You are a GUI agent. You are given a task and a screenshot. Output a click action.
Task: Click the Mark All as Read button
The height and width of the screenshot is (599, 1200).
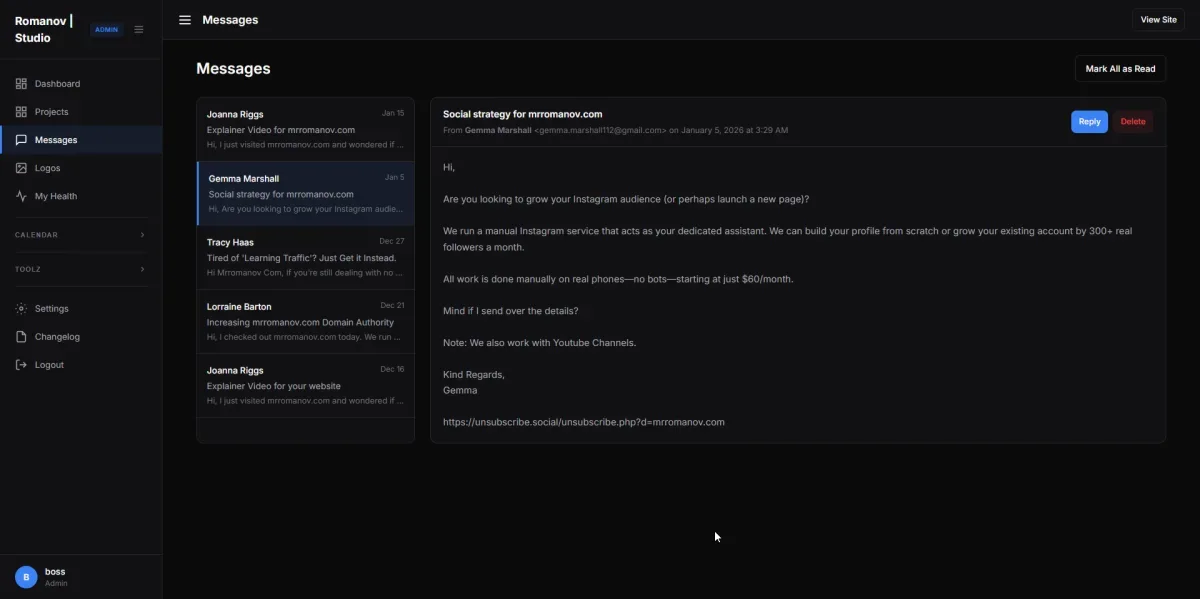(1120, 69)
